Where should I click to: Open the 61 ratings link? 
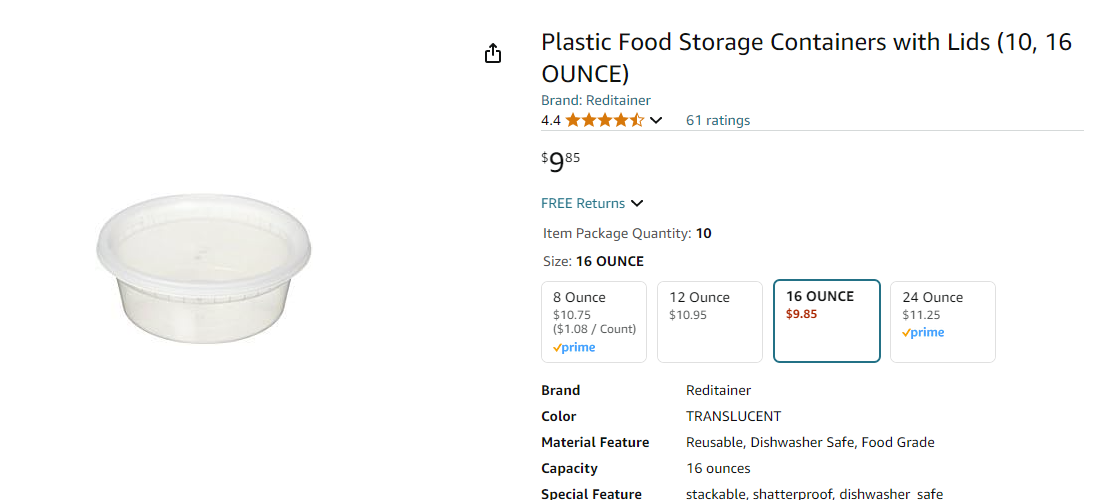click(x=718, y=121)
